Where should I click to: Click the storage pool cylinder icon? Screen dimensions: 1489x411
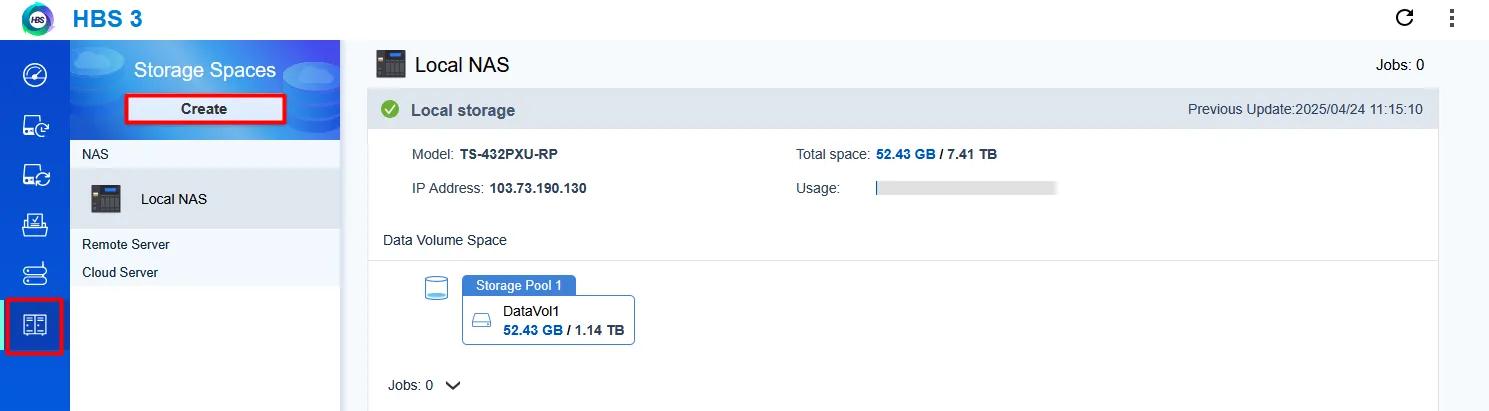click(436, 289)
